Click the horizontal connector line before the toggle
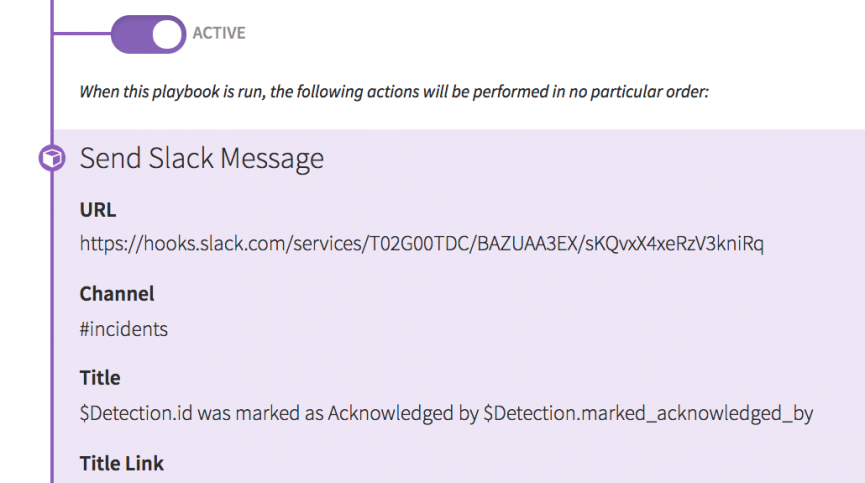 pos(80,33)
